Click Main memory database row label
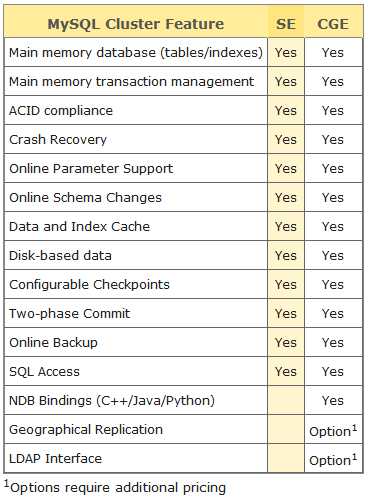The height and width of the screenshot is (499, 368). coord(136,53)
